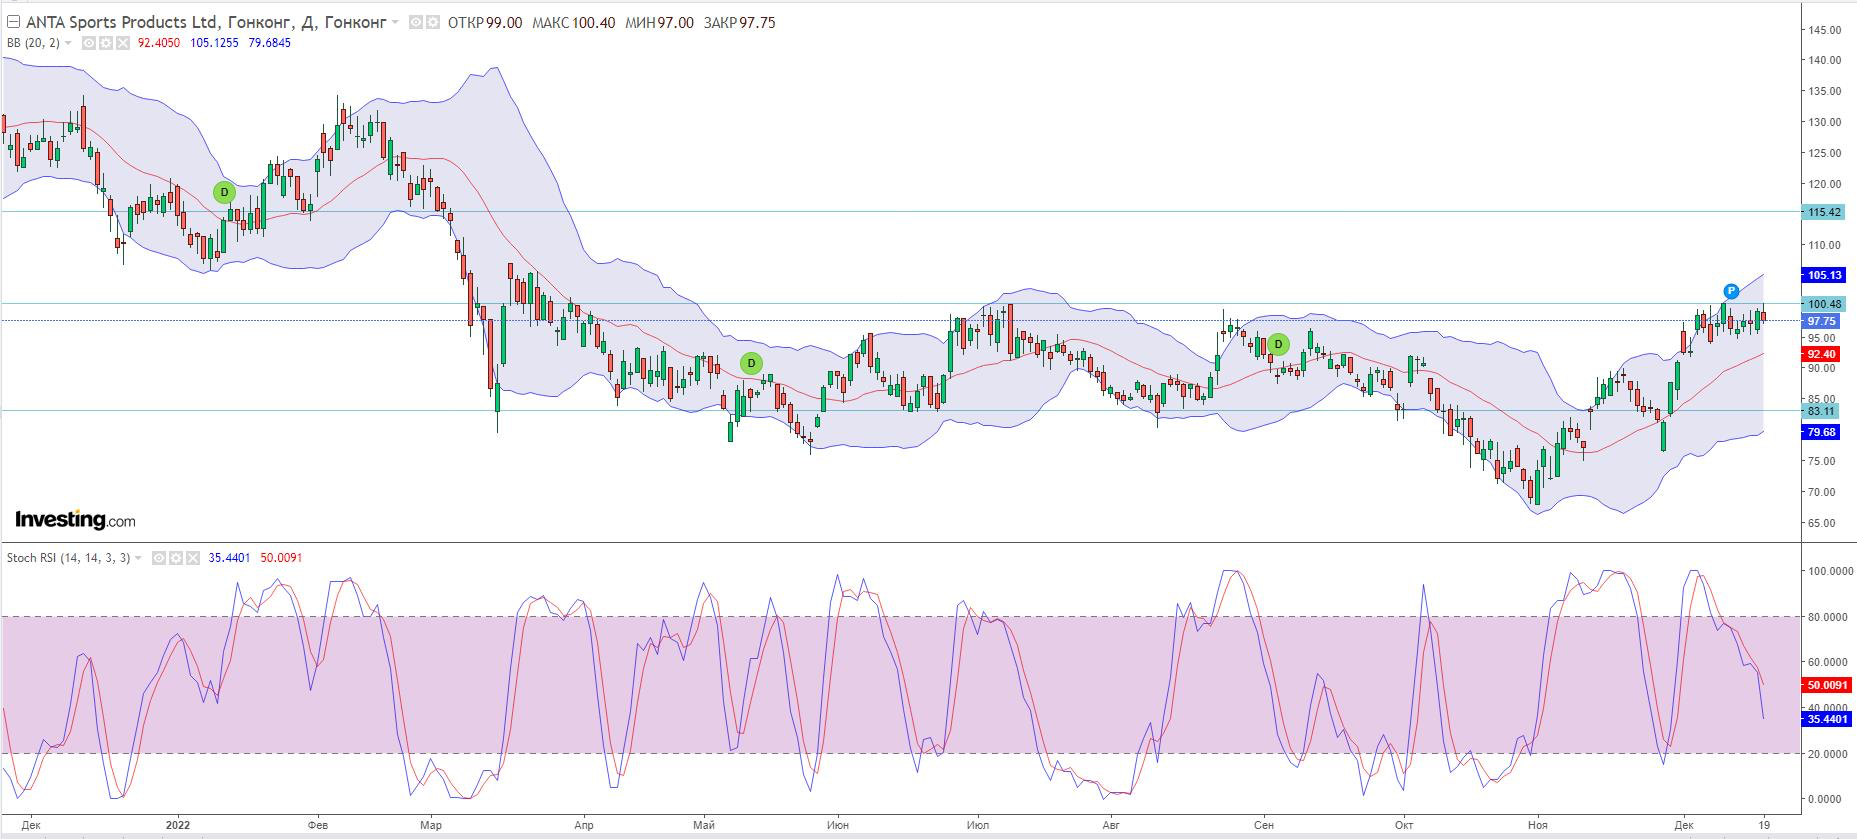Click the Investing.com logo link
This screenshot has height=839, width=1857.
[75, 520]
